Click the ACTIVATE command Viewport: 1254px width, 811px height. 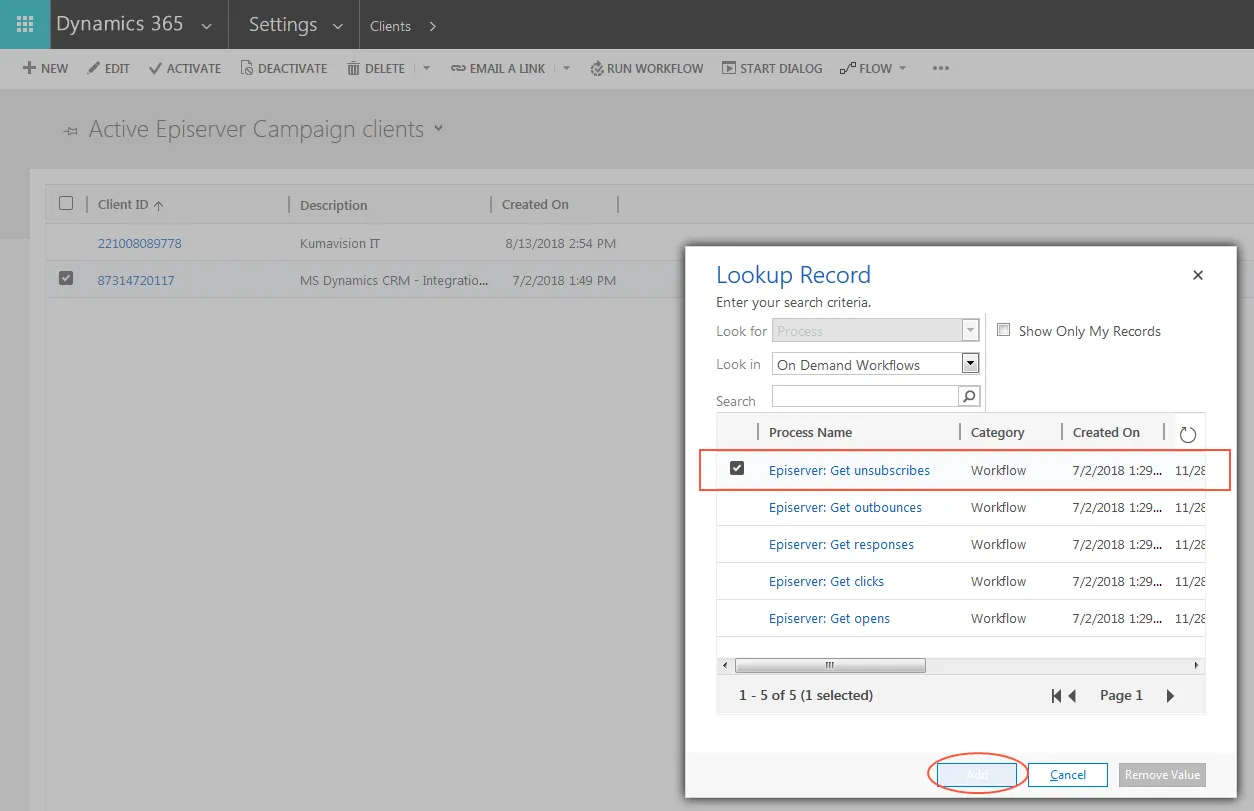pyautogui.click(x=185, y=68)
